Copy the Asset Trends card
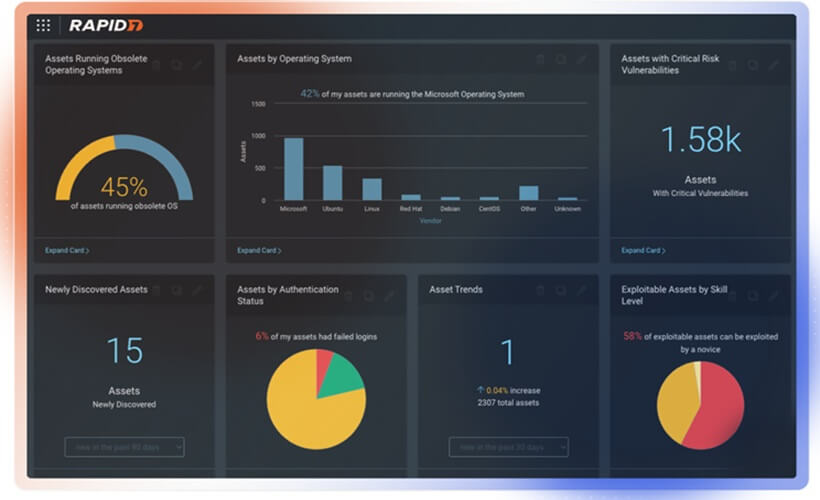The height and width of the screenshot is (500, 820). click(561, 290)
